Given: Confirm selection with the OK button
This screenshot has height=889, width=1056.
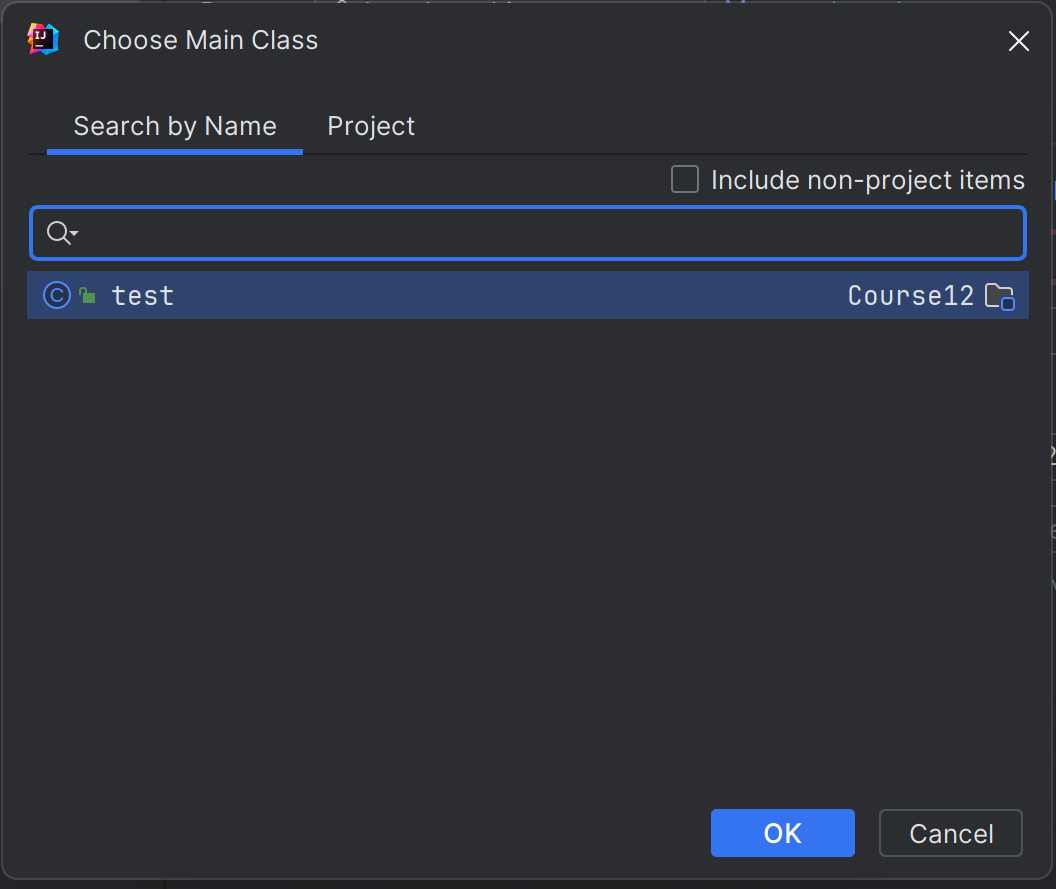Looking at the screenshot, I should pos(782,832).
